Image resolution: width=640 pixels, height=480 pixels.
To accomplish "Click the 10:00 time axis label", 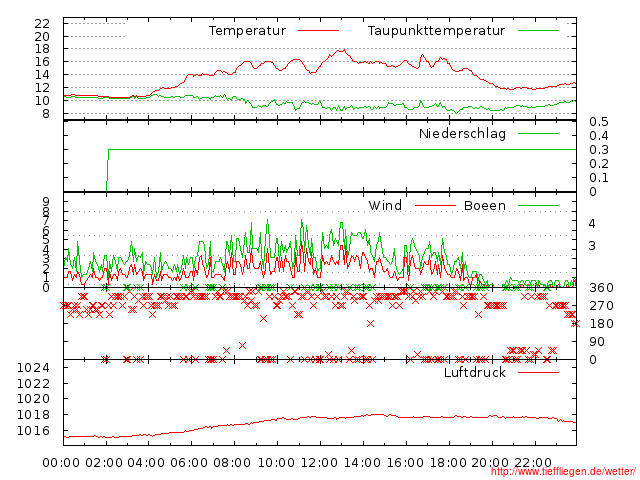I will [277, 463].
